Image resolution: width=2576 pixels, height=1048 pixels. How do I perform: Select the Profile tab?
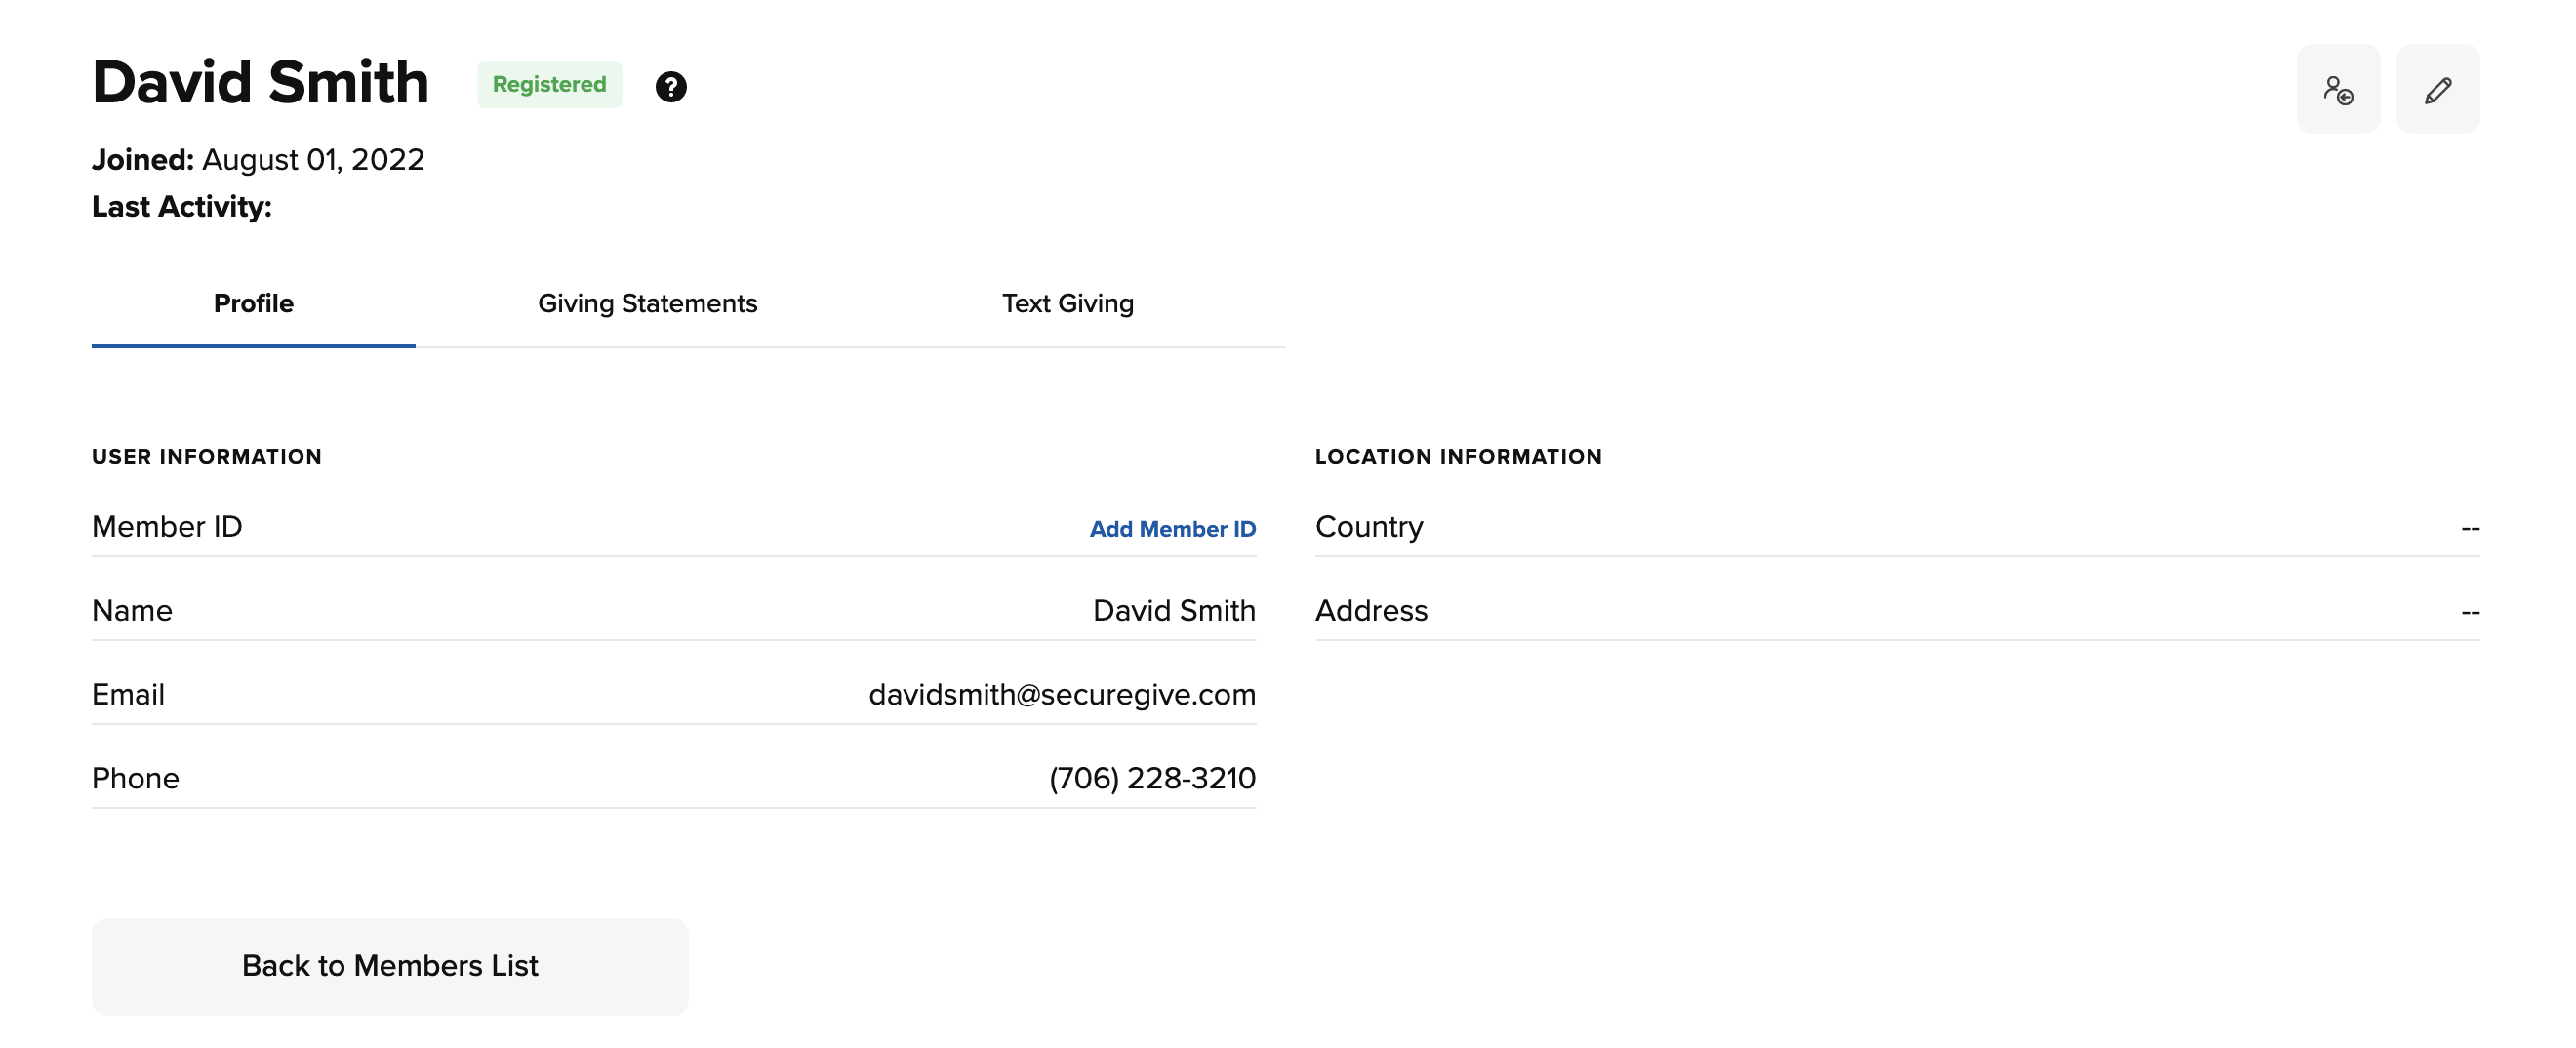[252, 303]
